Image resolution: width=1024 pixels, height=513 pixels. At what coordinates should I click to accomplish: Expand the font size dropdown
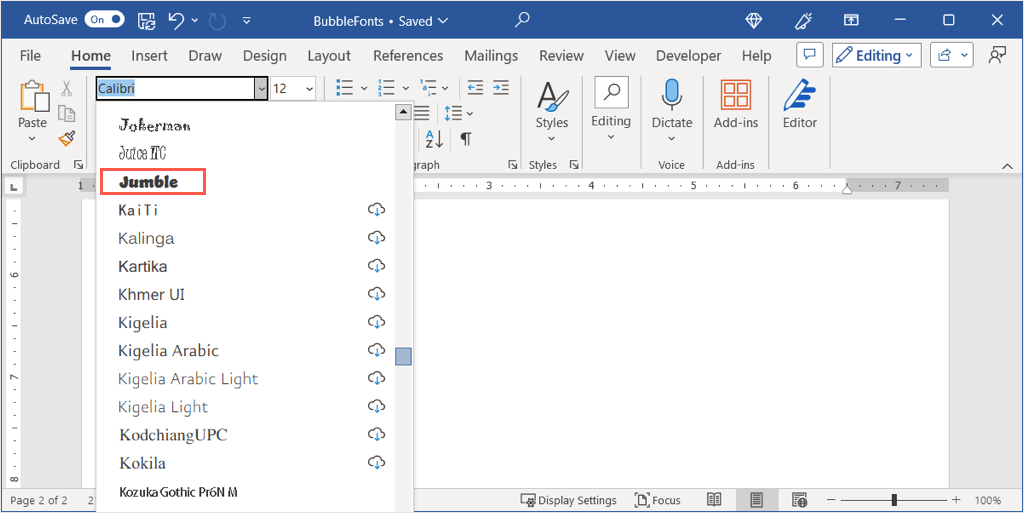309,89
